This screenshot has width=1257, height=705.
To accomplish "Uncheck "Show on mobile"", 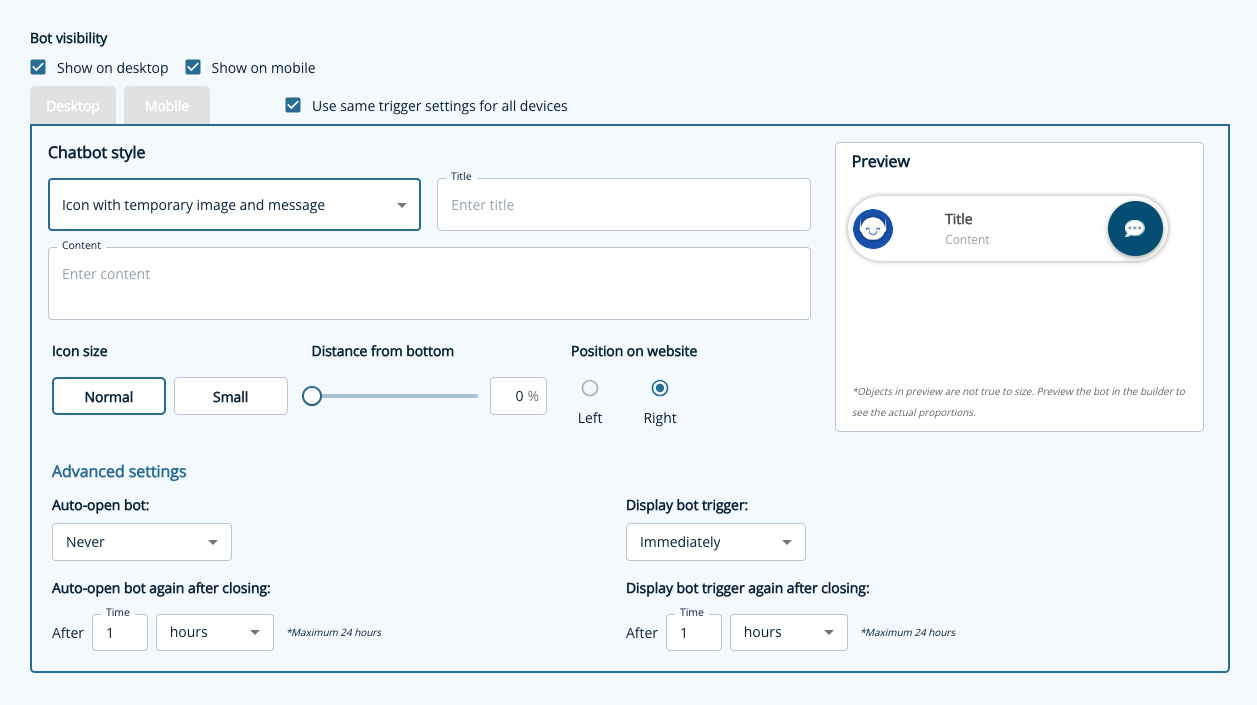I will (192, 67).
